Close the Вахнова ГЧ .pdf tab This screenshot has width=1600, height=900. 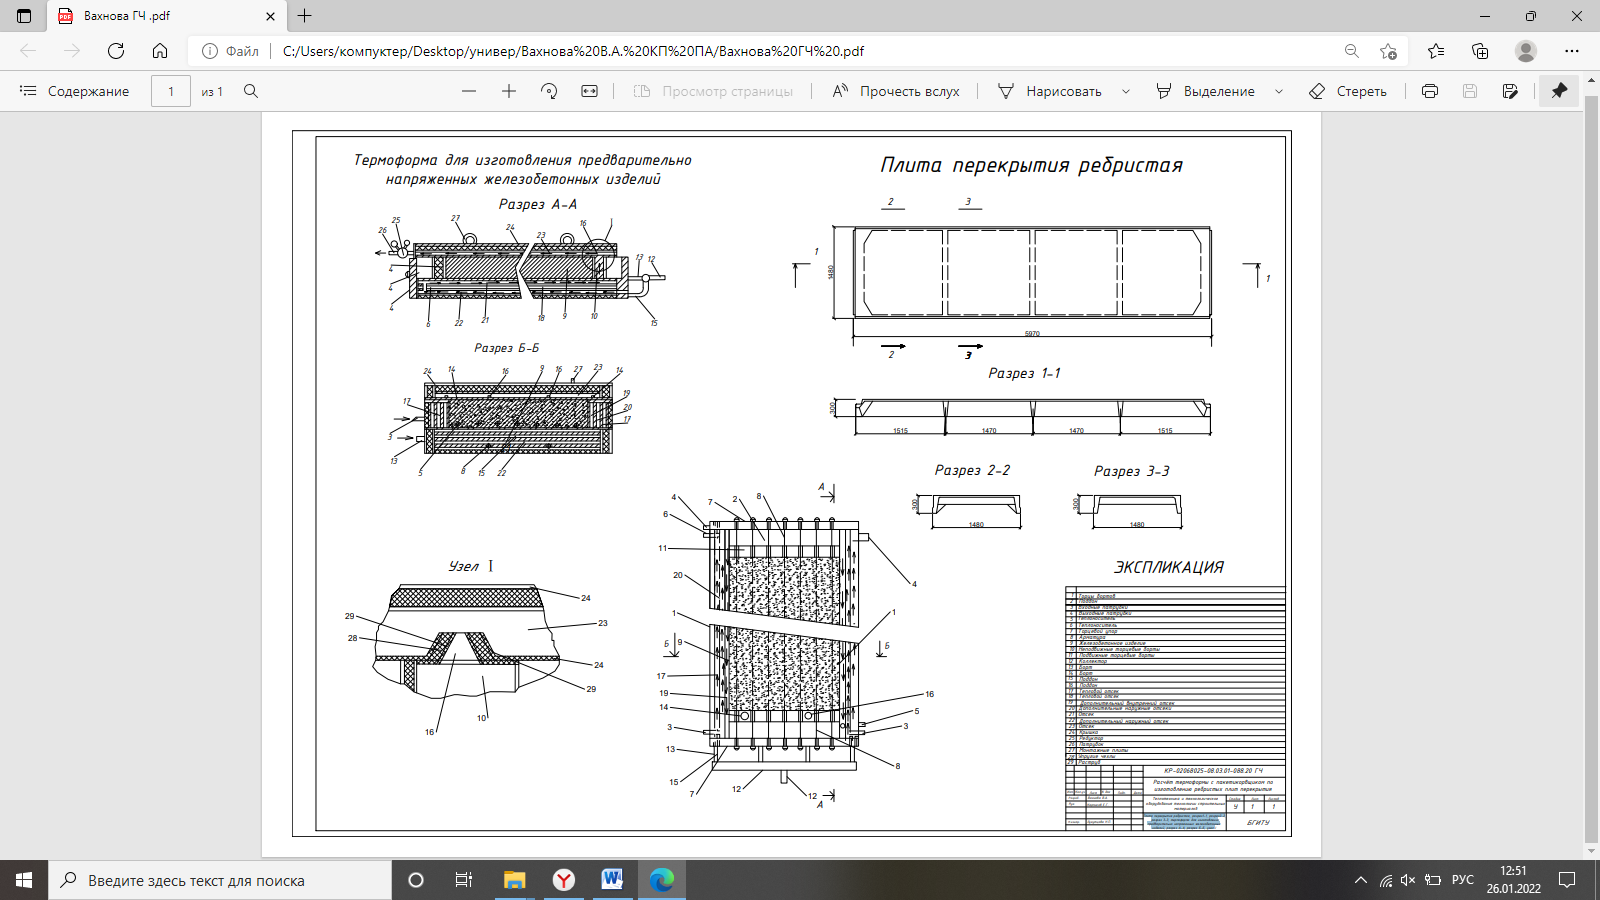click(270, 16)
